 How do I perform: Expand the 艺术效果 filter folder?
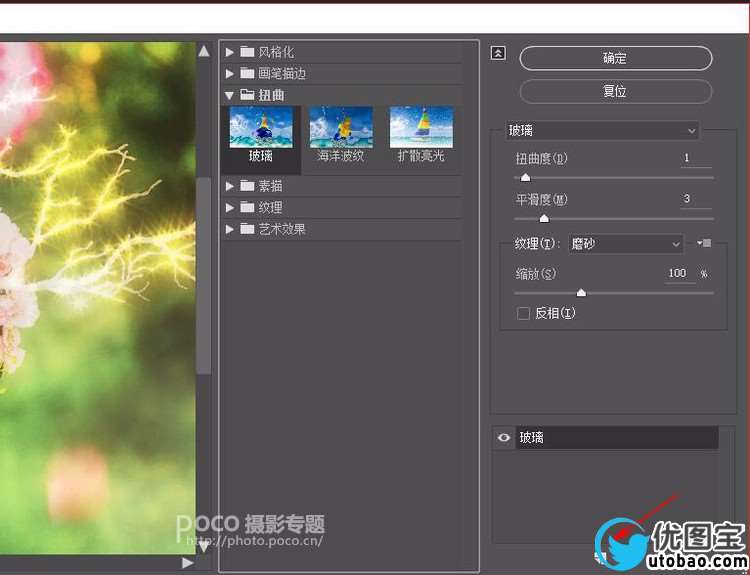[x=230, y=229]
